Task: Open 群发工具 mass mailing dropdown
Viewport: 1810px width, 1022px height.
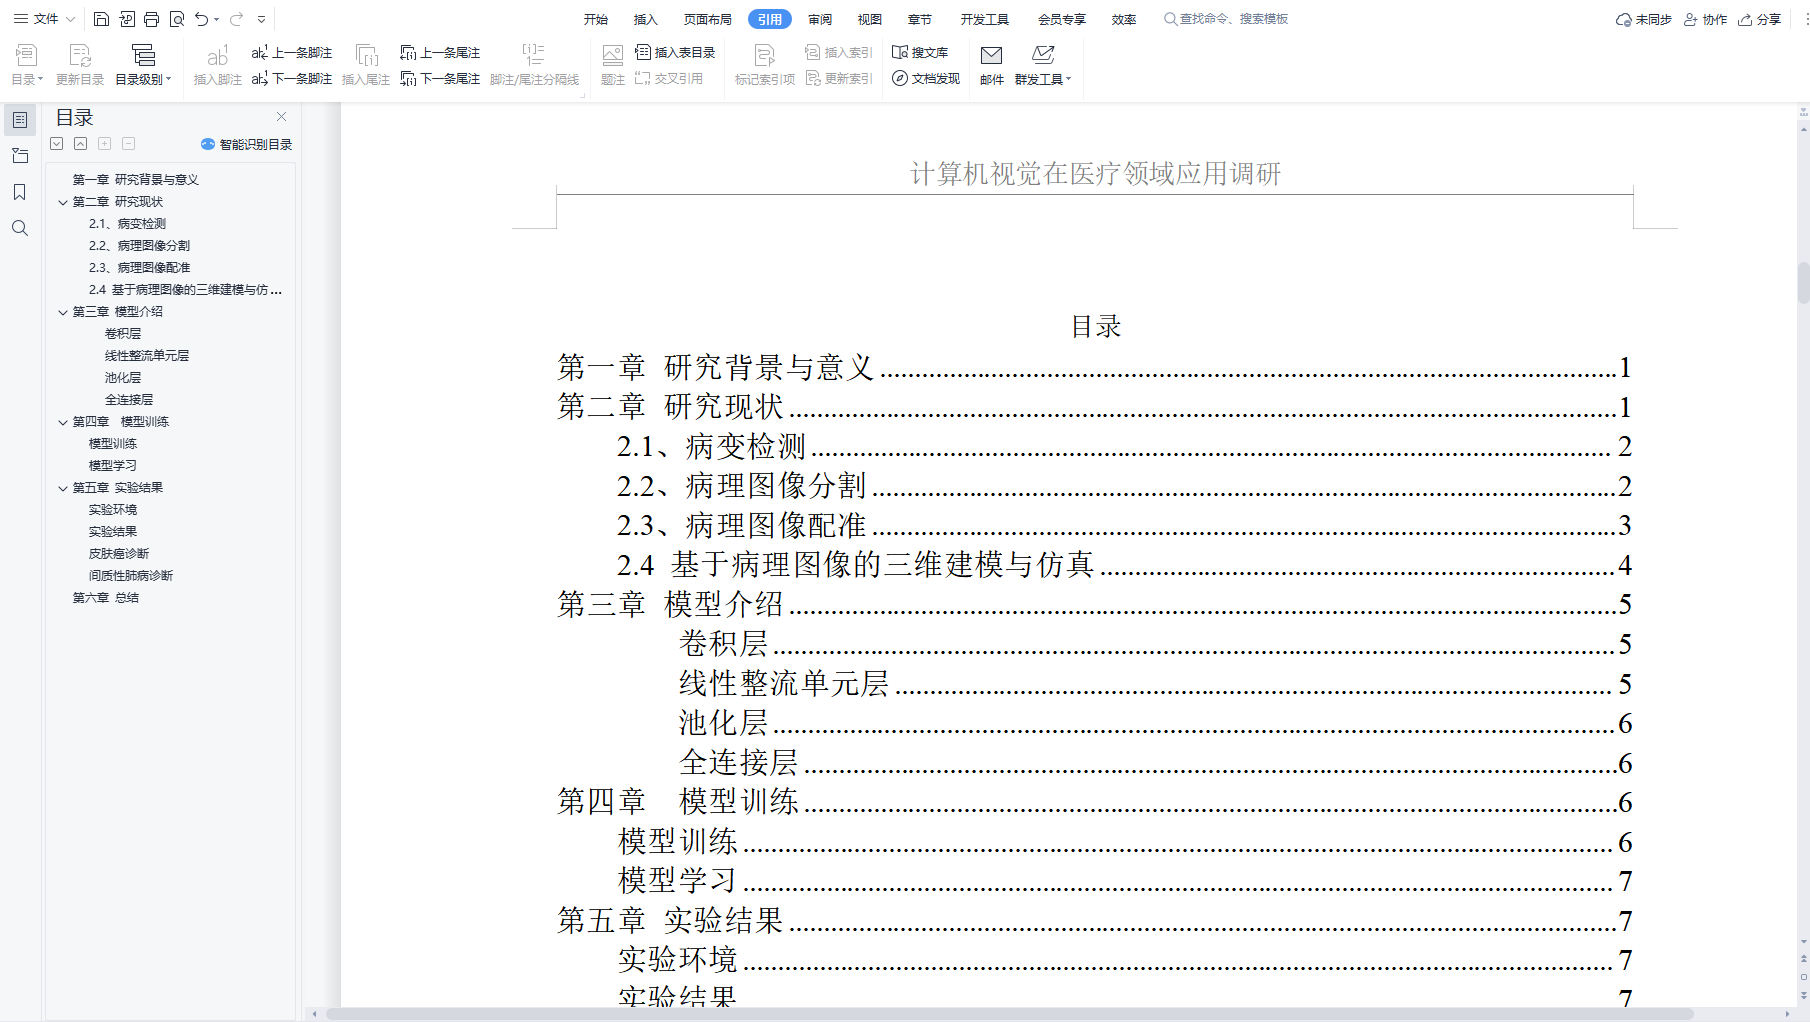Action: point(1043,64)
